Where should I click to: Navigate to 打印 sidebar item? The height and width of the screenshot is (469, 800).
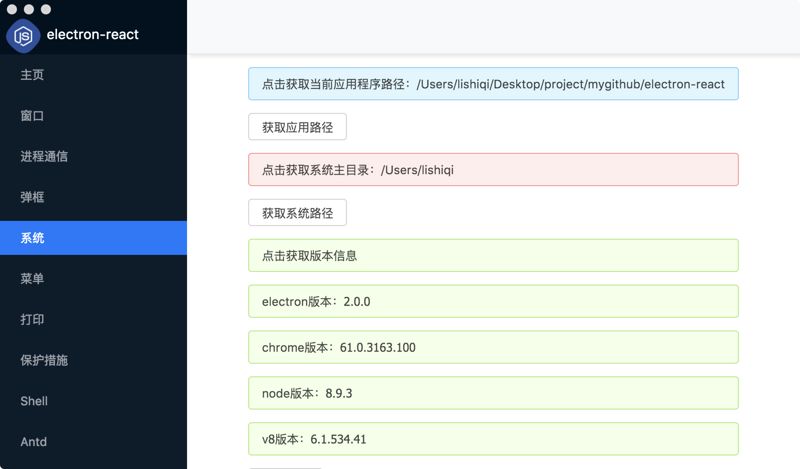tap(93, 319)
